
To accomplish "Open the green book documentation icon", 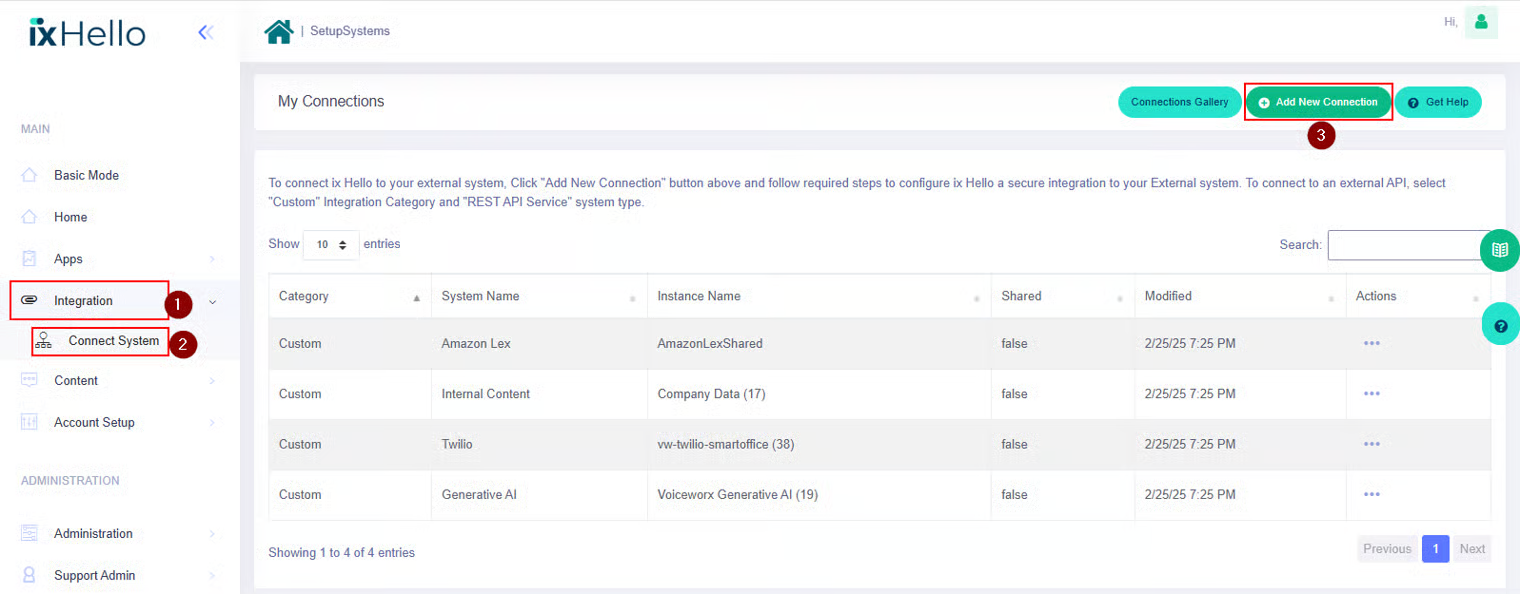I will (x=1499, y=250).
